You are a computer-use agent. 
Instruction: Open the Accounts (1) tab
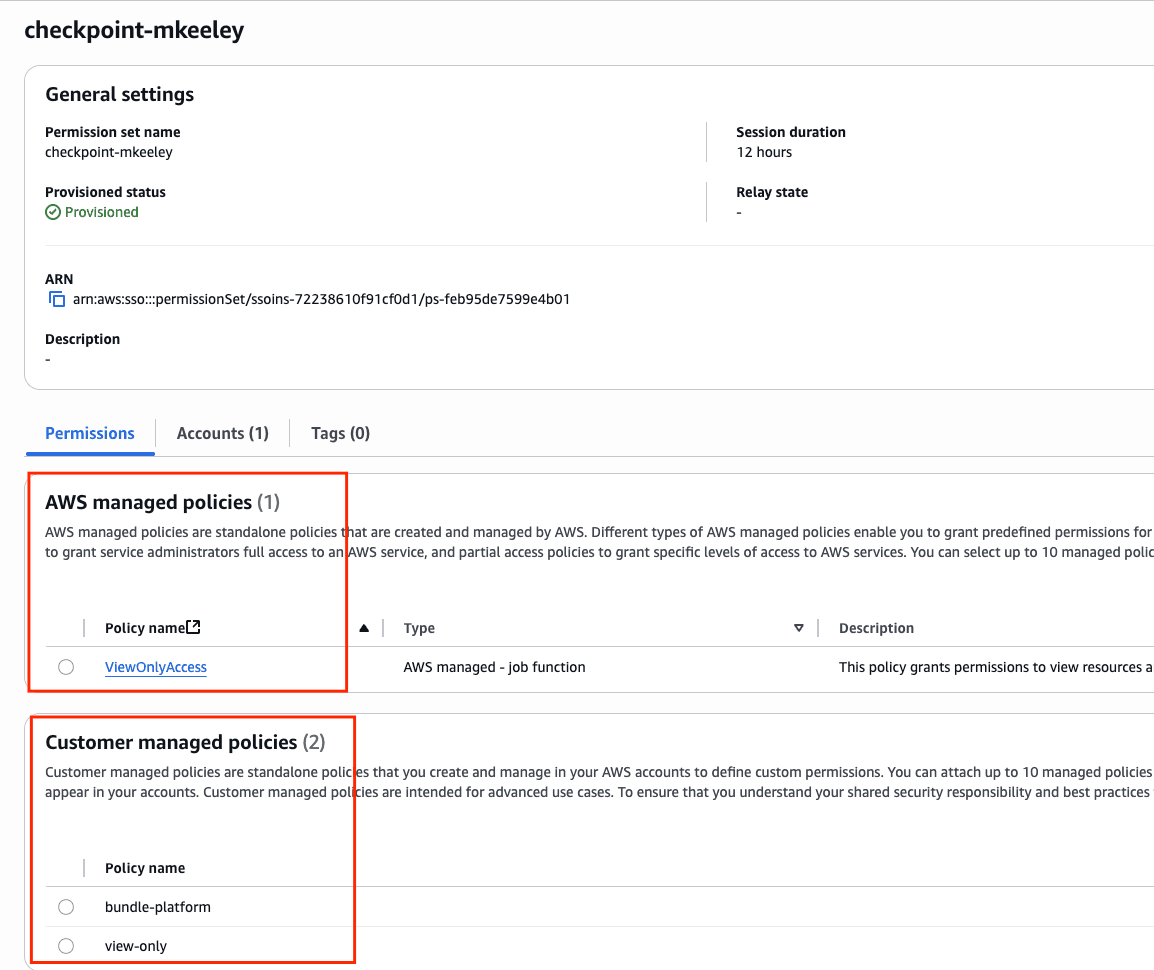(222, 433)
